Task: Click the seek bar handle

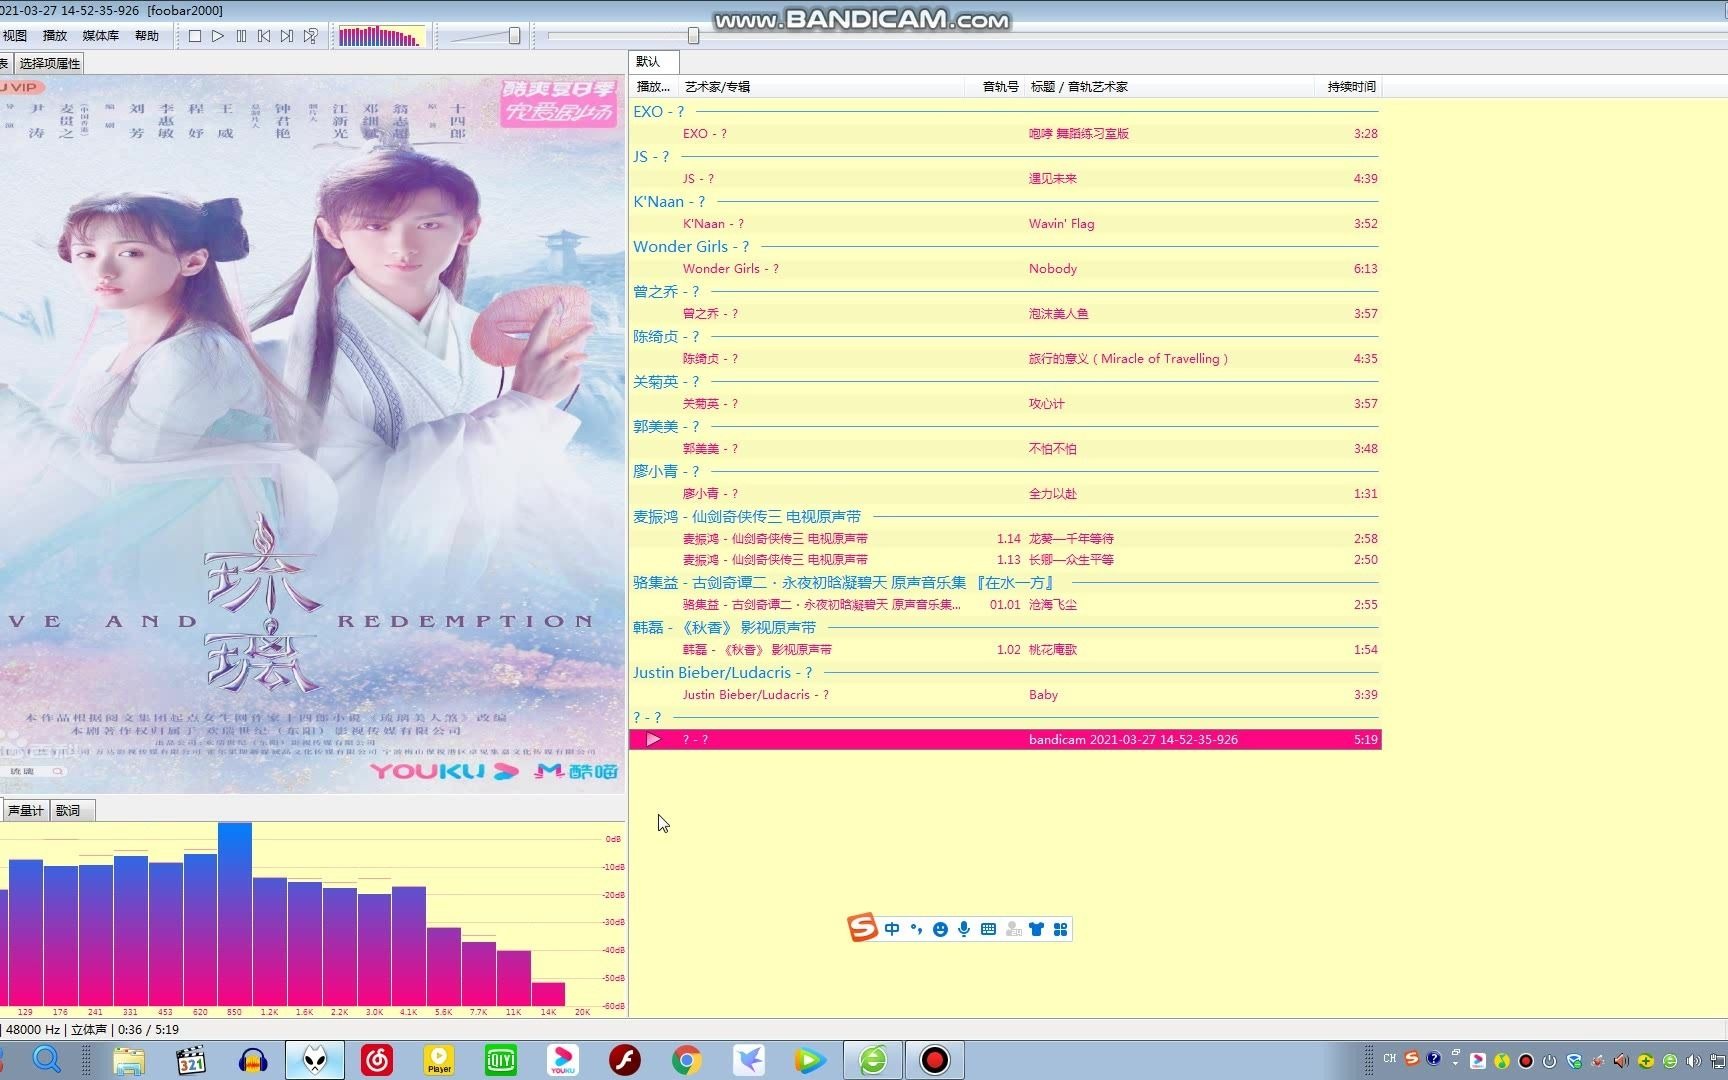Action: coord(693,36)
